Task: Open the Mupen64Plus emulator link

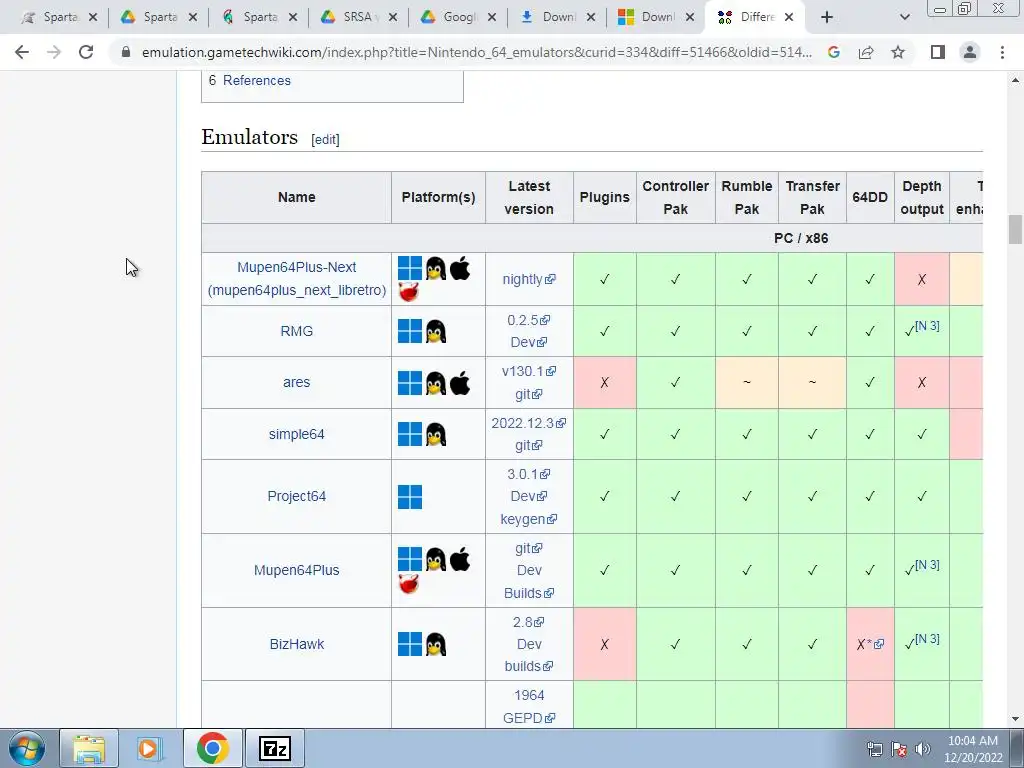Action: point(296,570)
